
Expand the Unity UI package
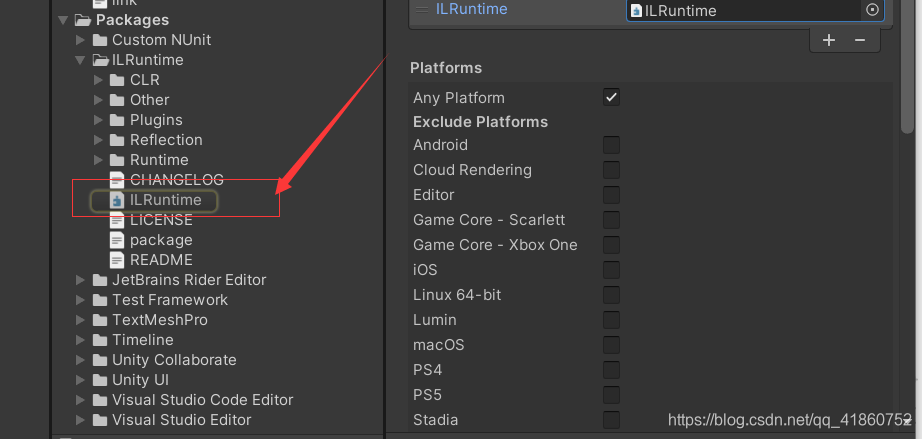click(81, 380)
